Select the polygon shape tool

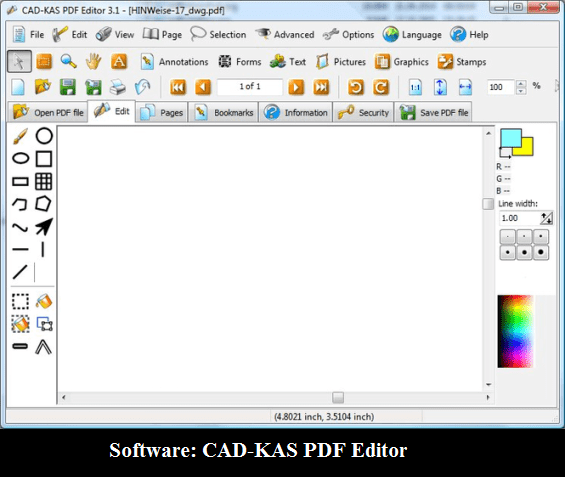[x=43, y=204]
